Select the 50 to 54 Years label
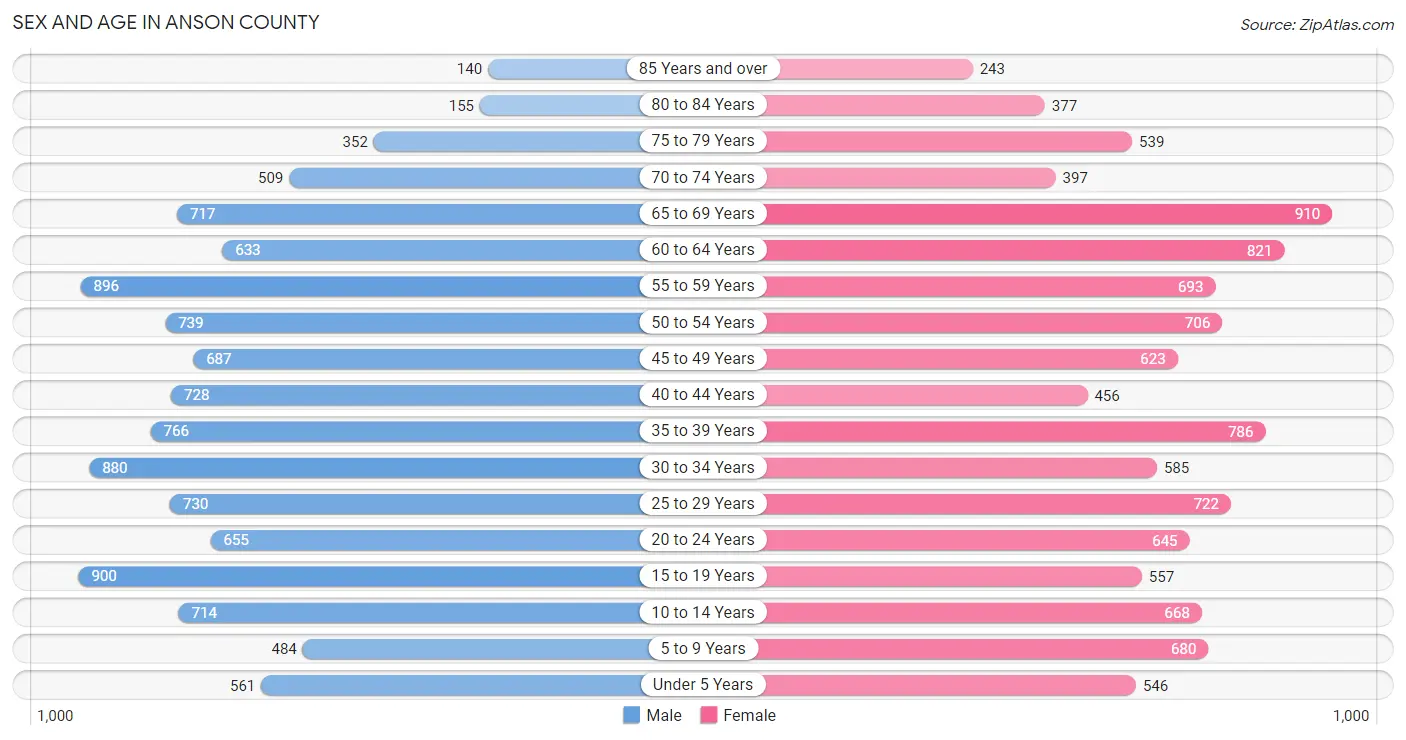Image resolution: width=1406 pixels, height=740 pixels. (x=703, y=322)
